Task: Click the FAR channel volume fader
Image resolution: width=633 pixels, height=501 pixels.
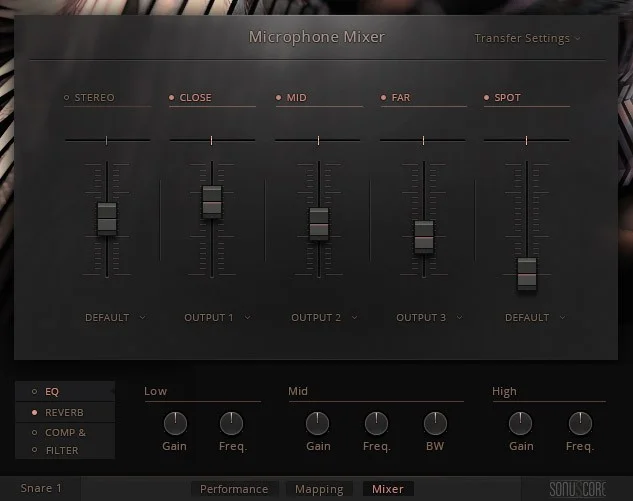Action: [x=424, y=237]
